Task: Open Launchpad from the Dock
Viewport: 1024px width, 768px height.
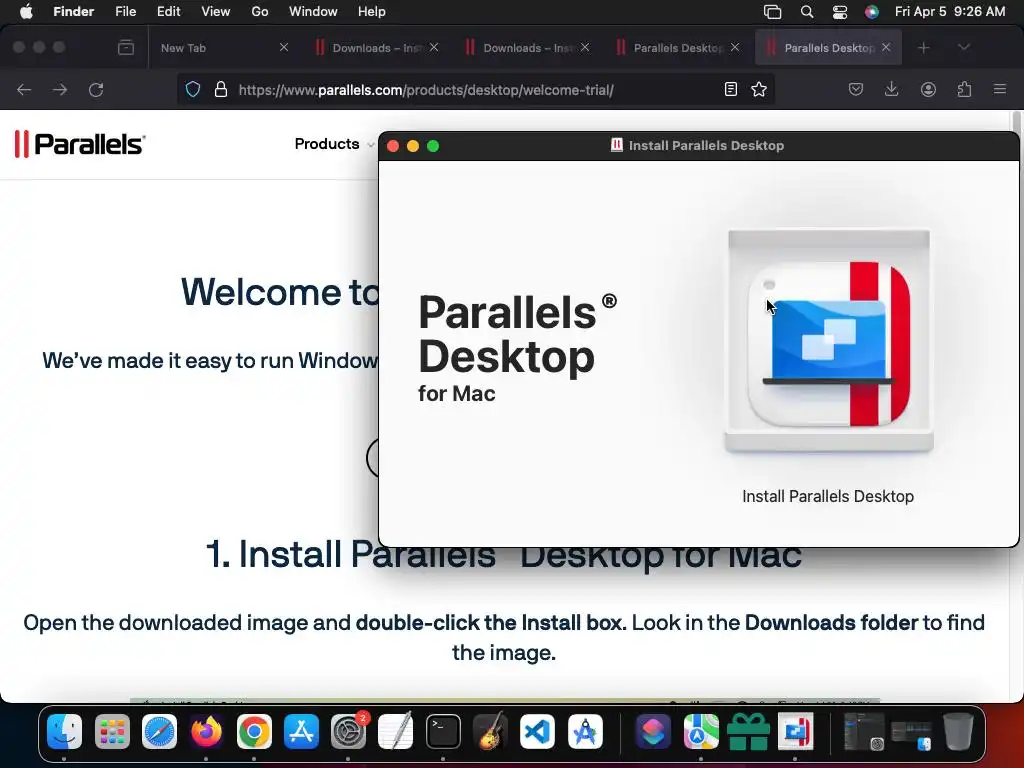Action: click(x=112, y=731)
